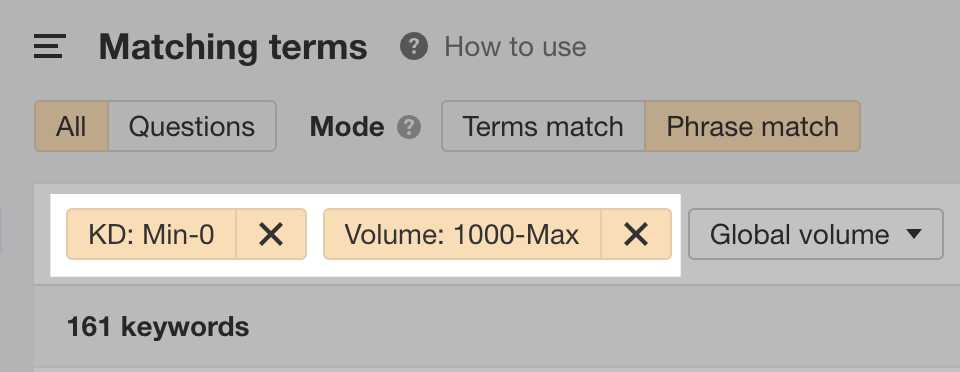Open the Global volume filter dropdown

(816, 234)
